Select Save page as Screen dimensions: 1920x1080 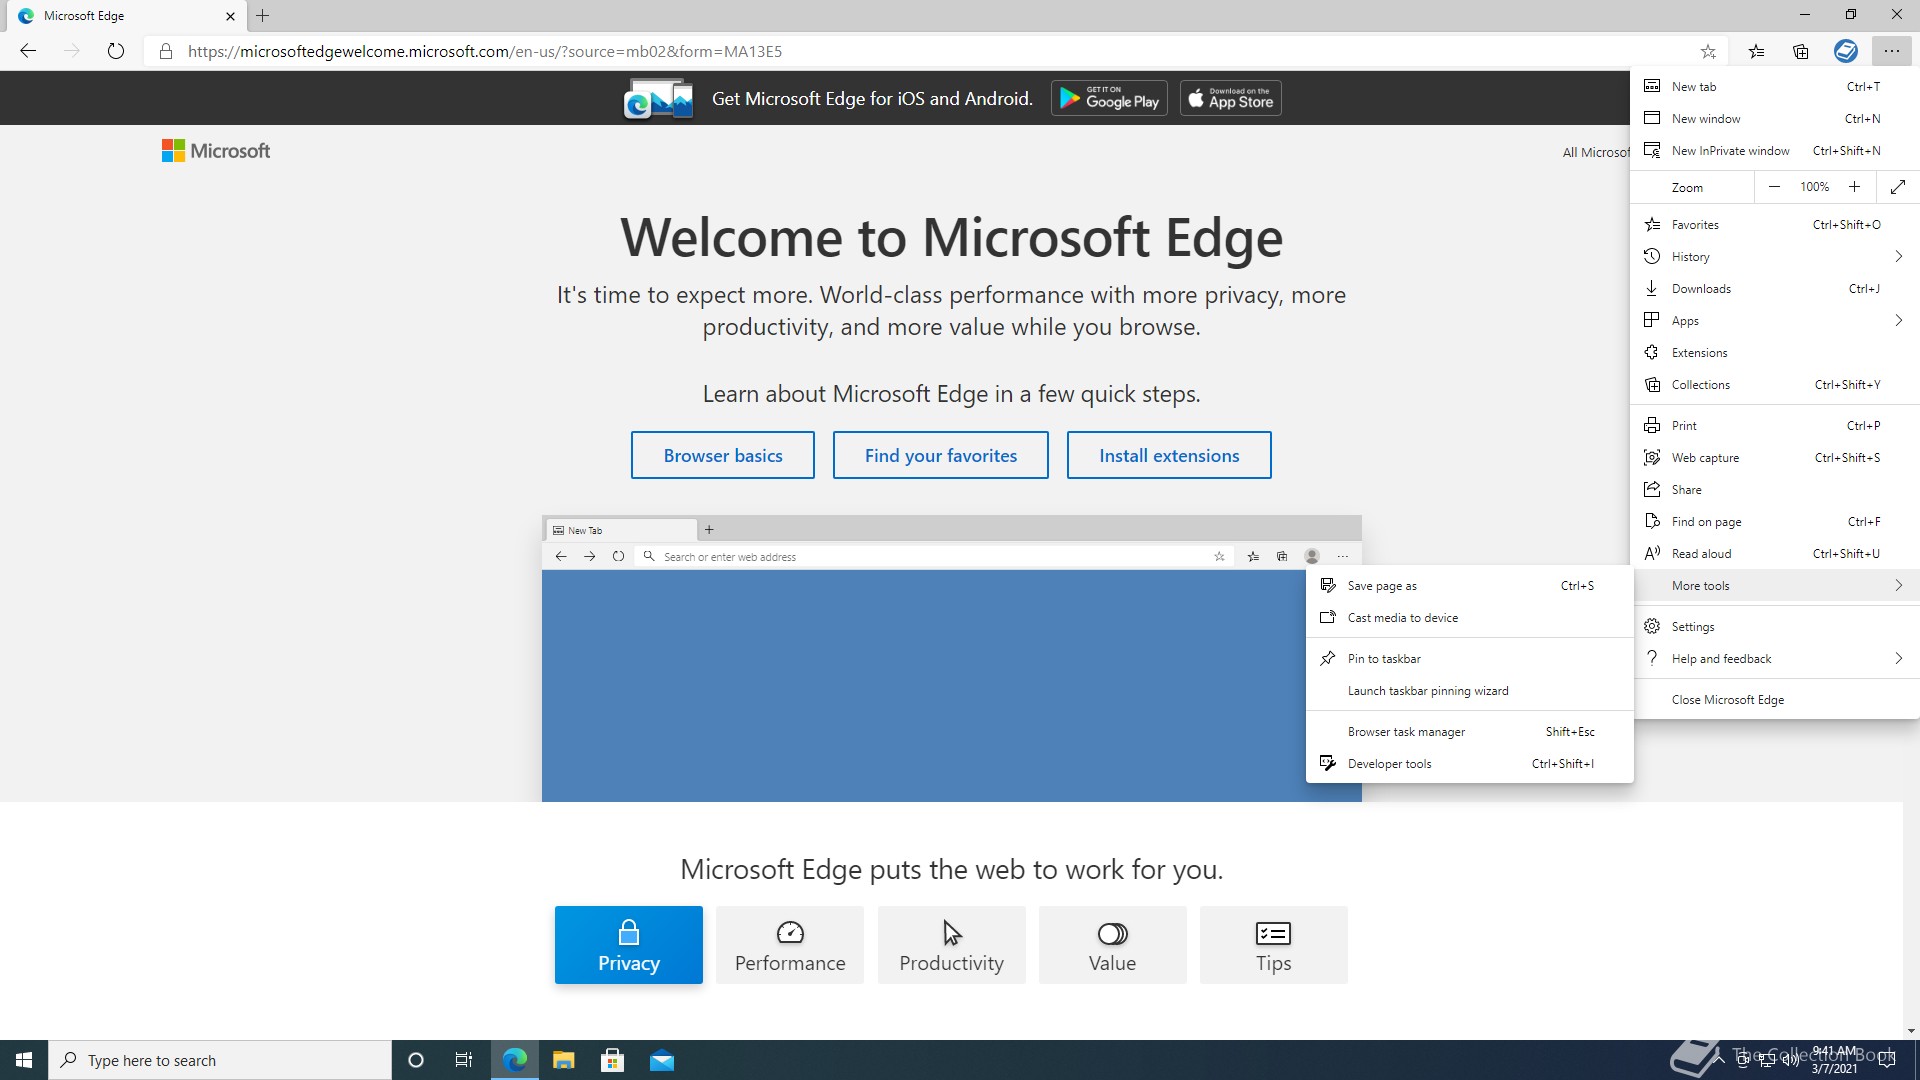click(1470, 586)
